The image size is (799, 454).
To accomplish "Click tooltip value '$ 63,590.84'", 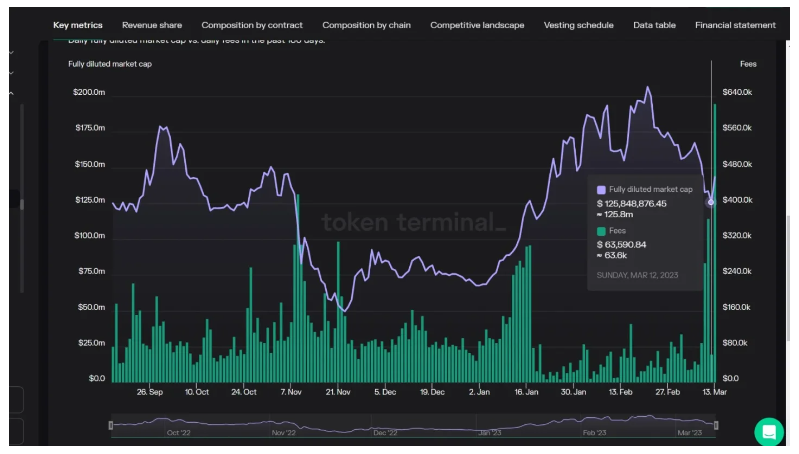I will (x=621, y=245).
